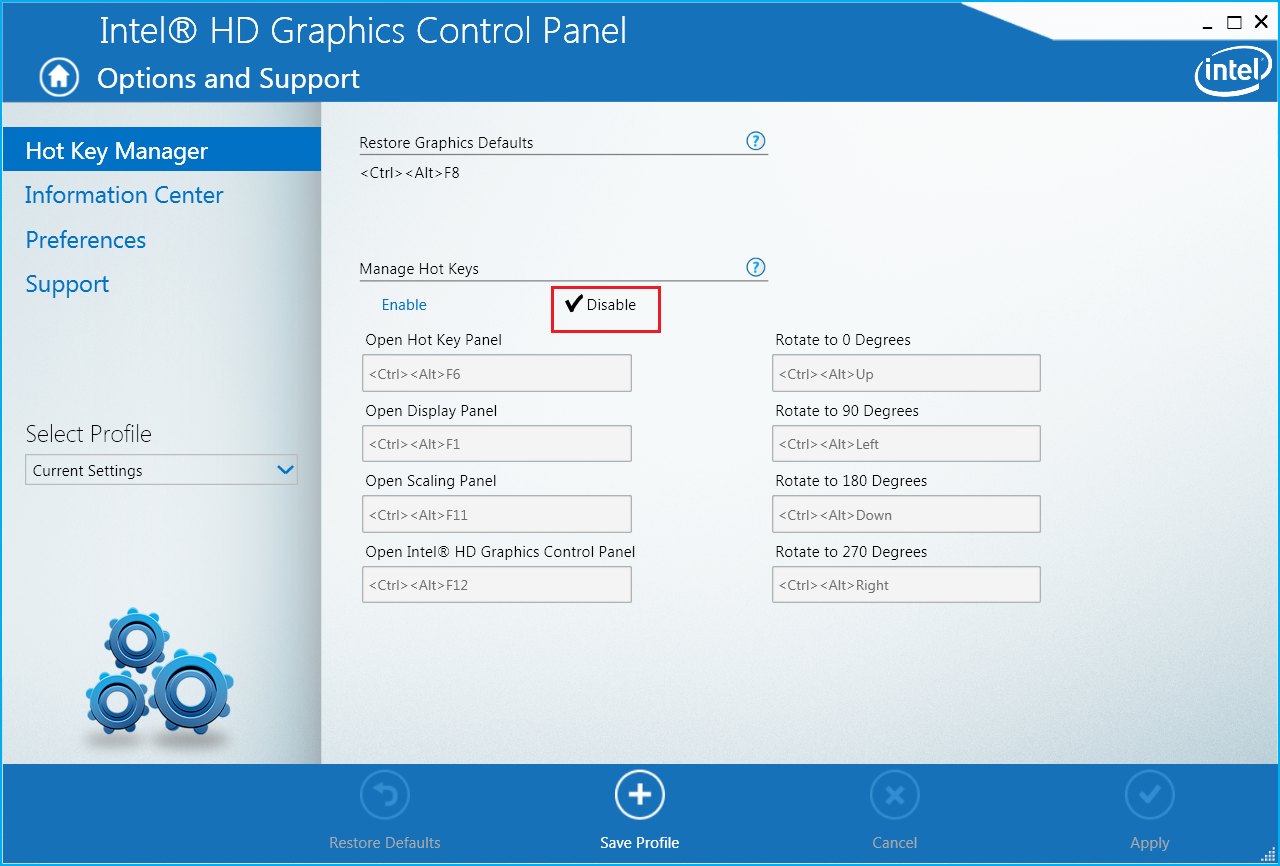Image resolution: width=1280 pixels, height=866 pixels.
Task: Click the Select Profile label
Action: [x=89, y=434]
